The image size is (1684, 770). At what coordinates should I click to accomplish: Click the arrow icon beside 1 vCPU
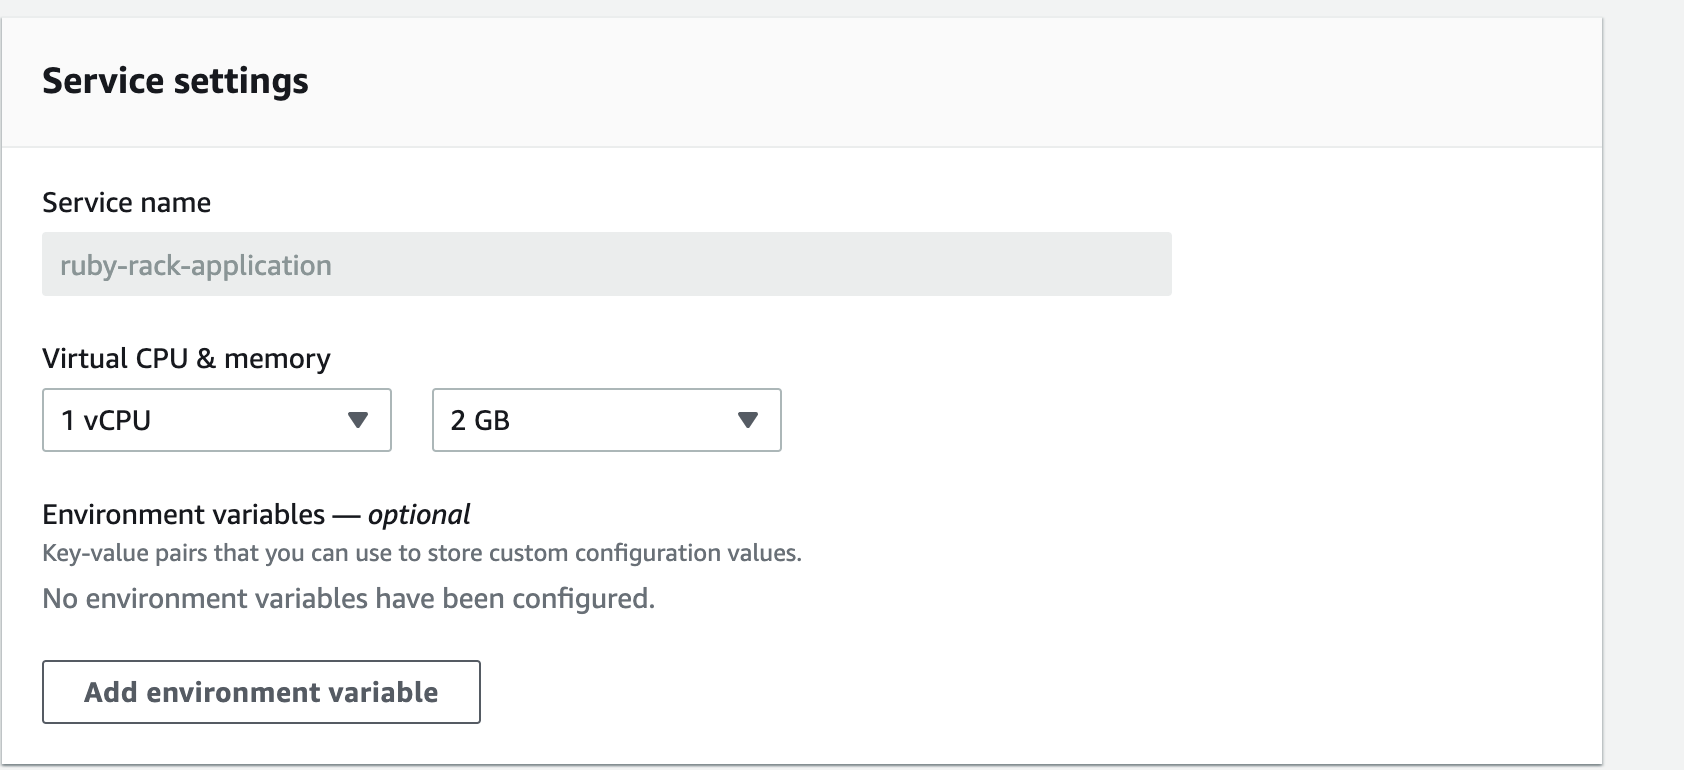click(358, 420)
